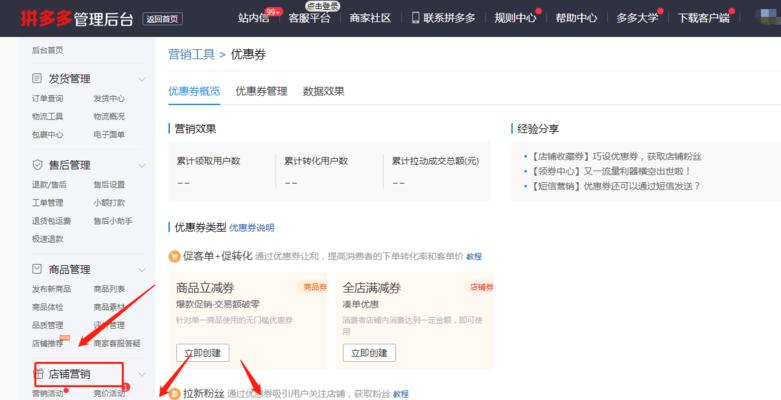Open 退款/售后 in the sidebar
The height and width of the screenshot is (400, 781).
pyautogui.click(x=49, y=184)
